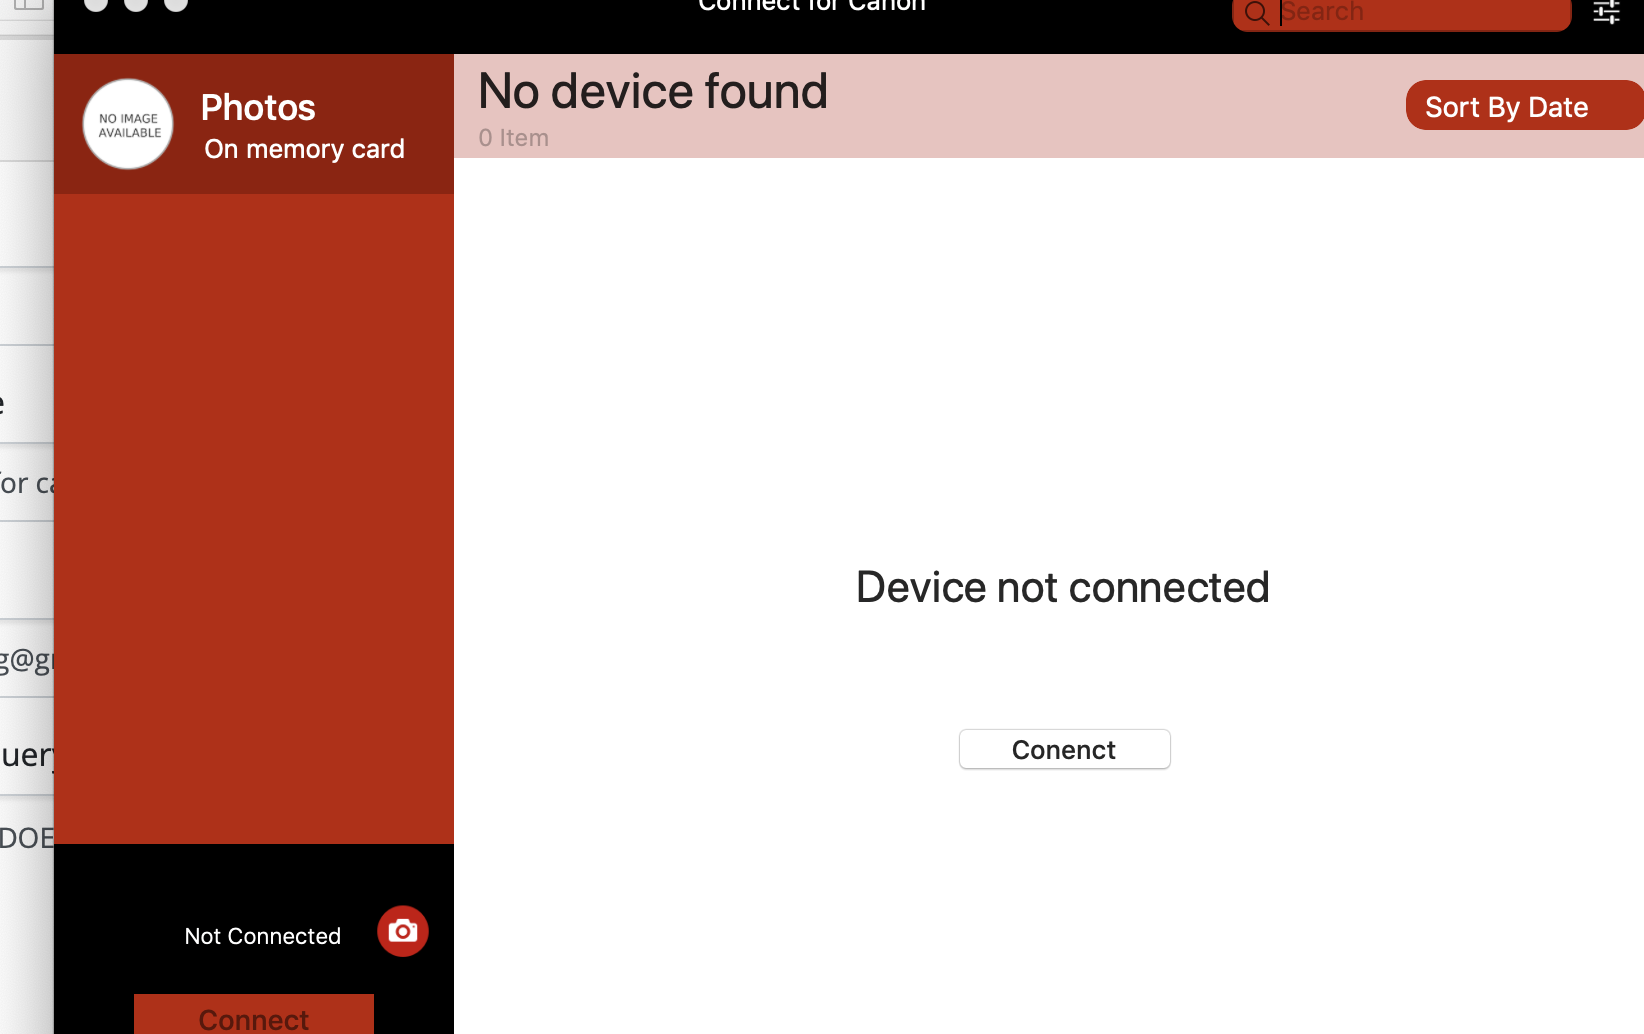Click the magnifier icon in the search bar

click(x=1257, y=13)
